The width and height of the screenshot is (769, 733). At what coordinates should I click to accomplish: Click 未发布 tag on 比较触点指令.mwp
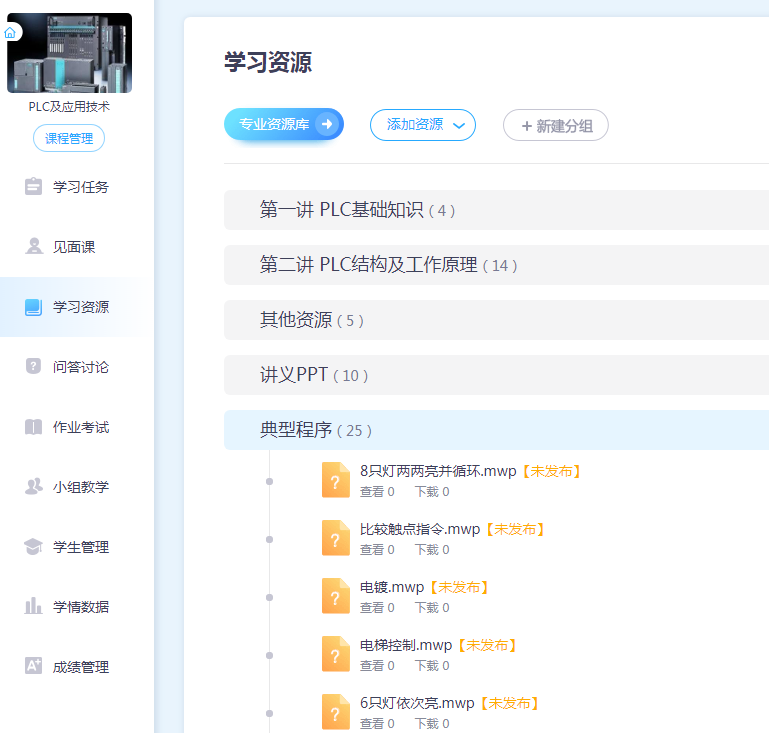[x=515, y=529]
